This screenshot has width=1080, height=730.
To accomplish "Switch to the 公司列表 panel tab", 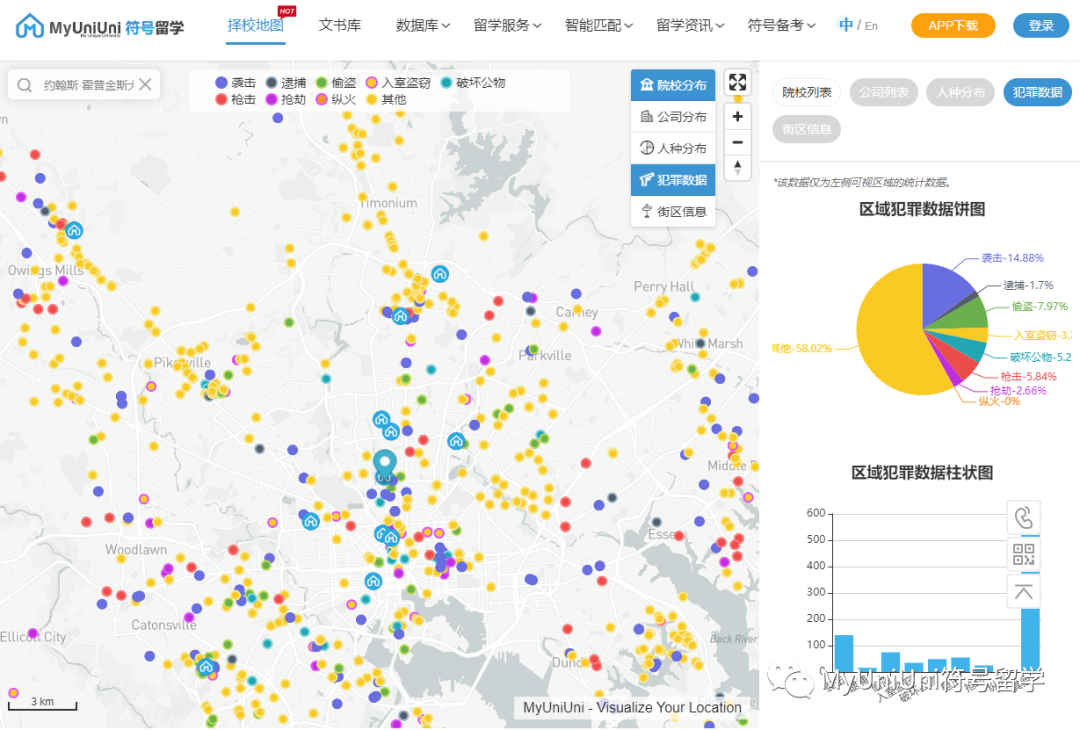I will point(884,92).
